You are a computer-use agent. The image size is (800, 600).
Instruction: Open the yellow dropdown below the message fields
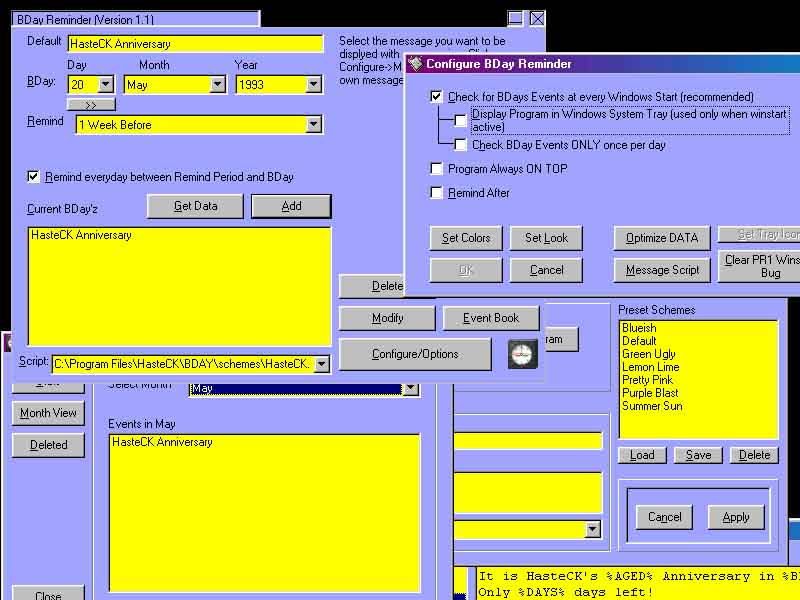tap(592, 529)
